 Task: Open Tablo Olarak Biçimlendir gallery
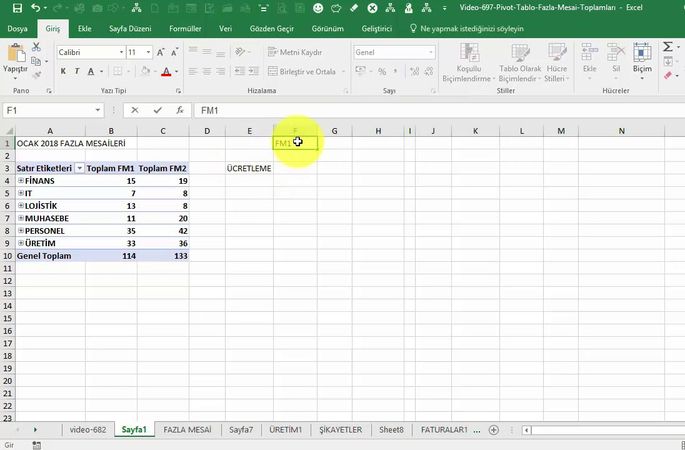pyautogui.click(x=520, y=62)
